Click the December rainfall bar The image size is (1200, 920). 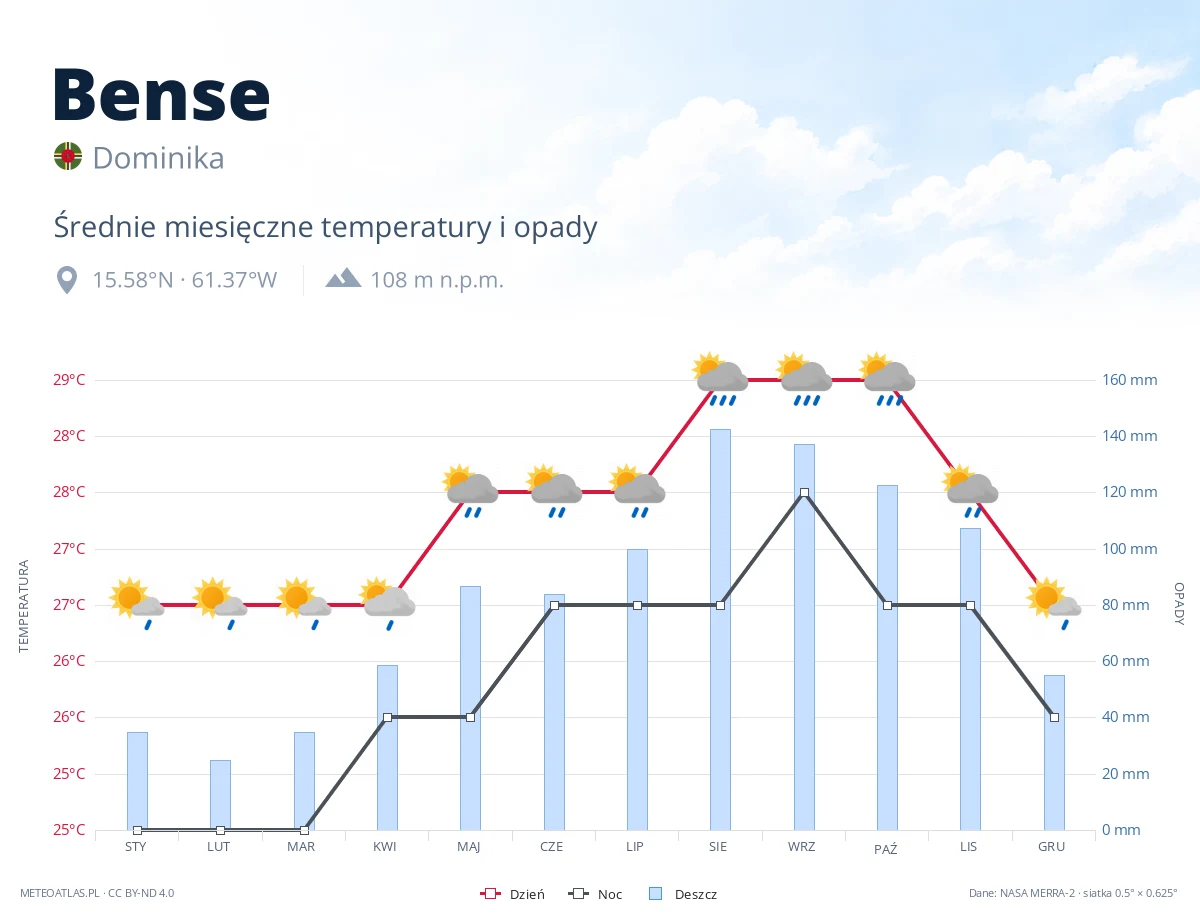(1054, 753)
